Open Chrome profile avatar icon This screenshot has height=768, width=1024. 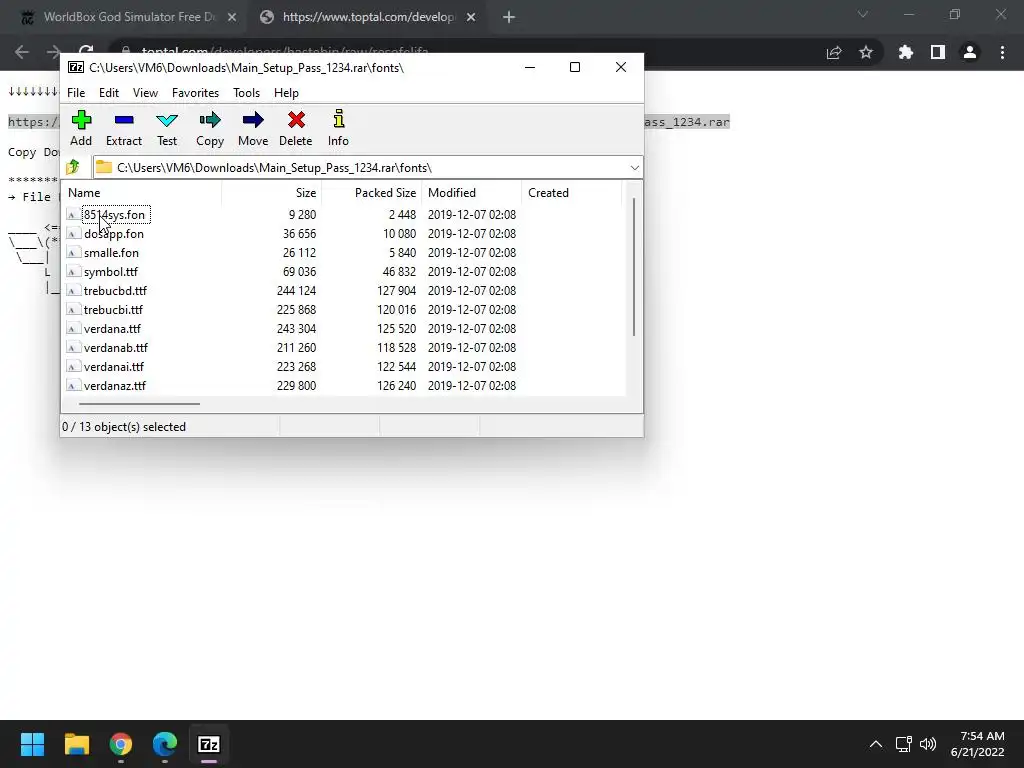[x=970, y=52]
